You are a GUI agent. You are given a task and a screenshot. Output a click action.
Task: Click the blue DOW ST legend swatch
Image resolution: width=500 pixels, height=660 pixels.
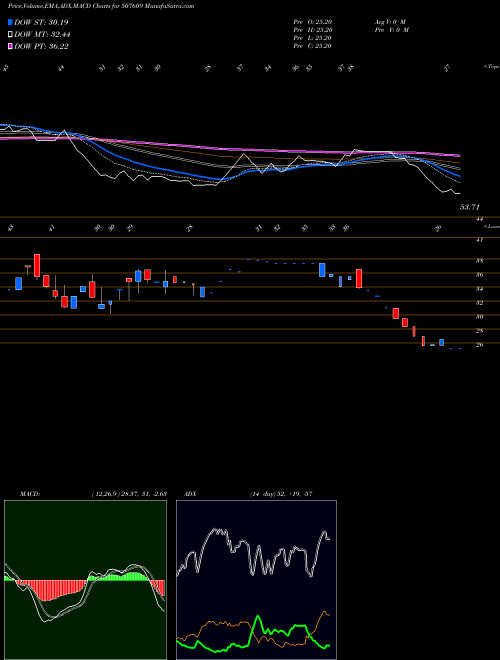[x=11, y=22]
